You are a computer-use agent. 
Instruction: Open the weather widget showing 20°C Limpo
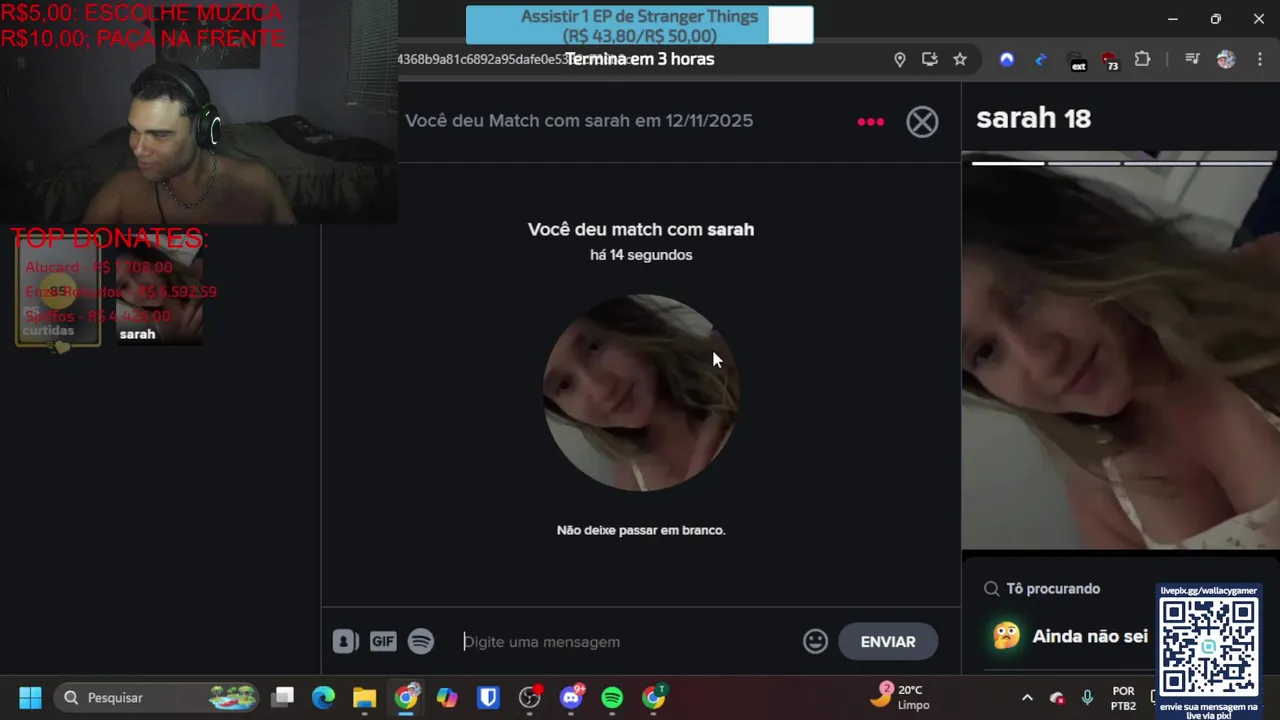(900, 697)
